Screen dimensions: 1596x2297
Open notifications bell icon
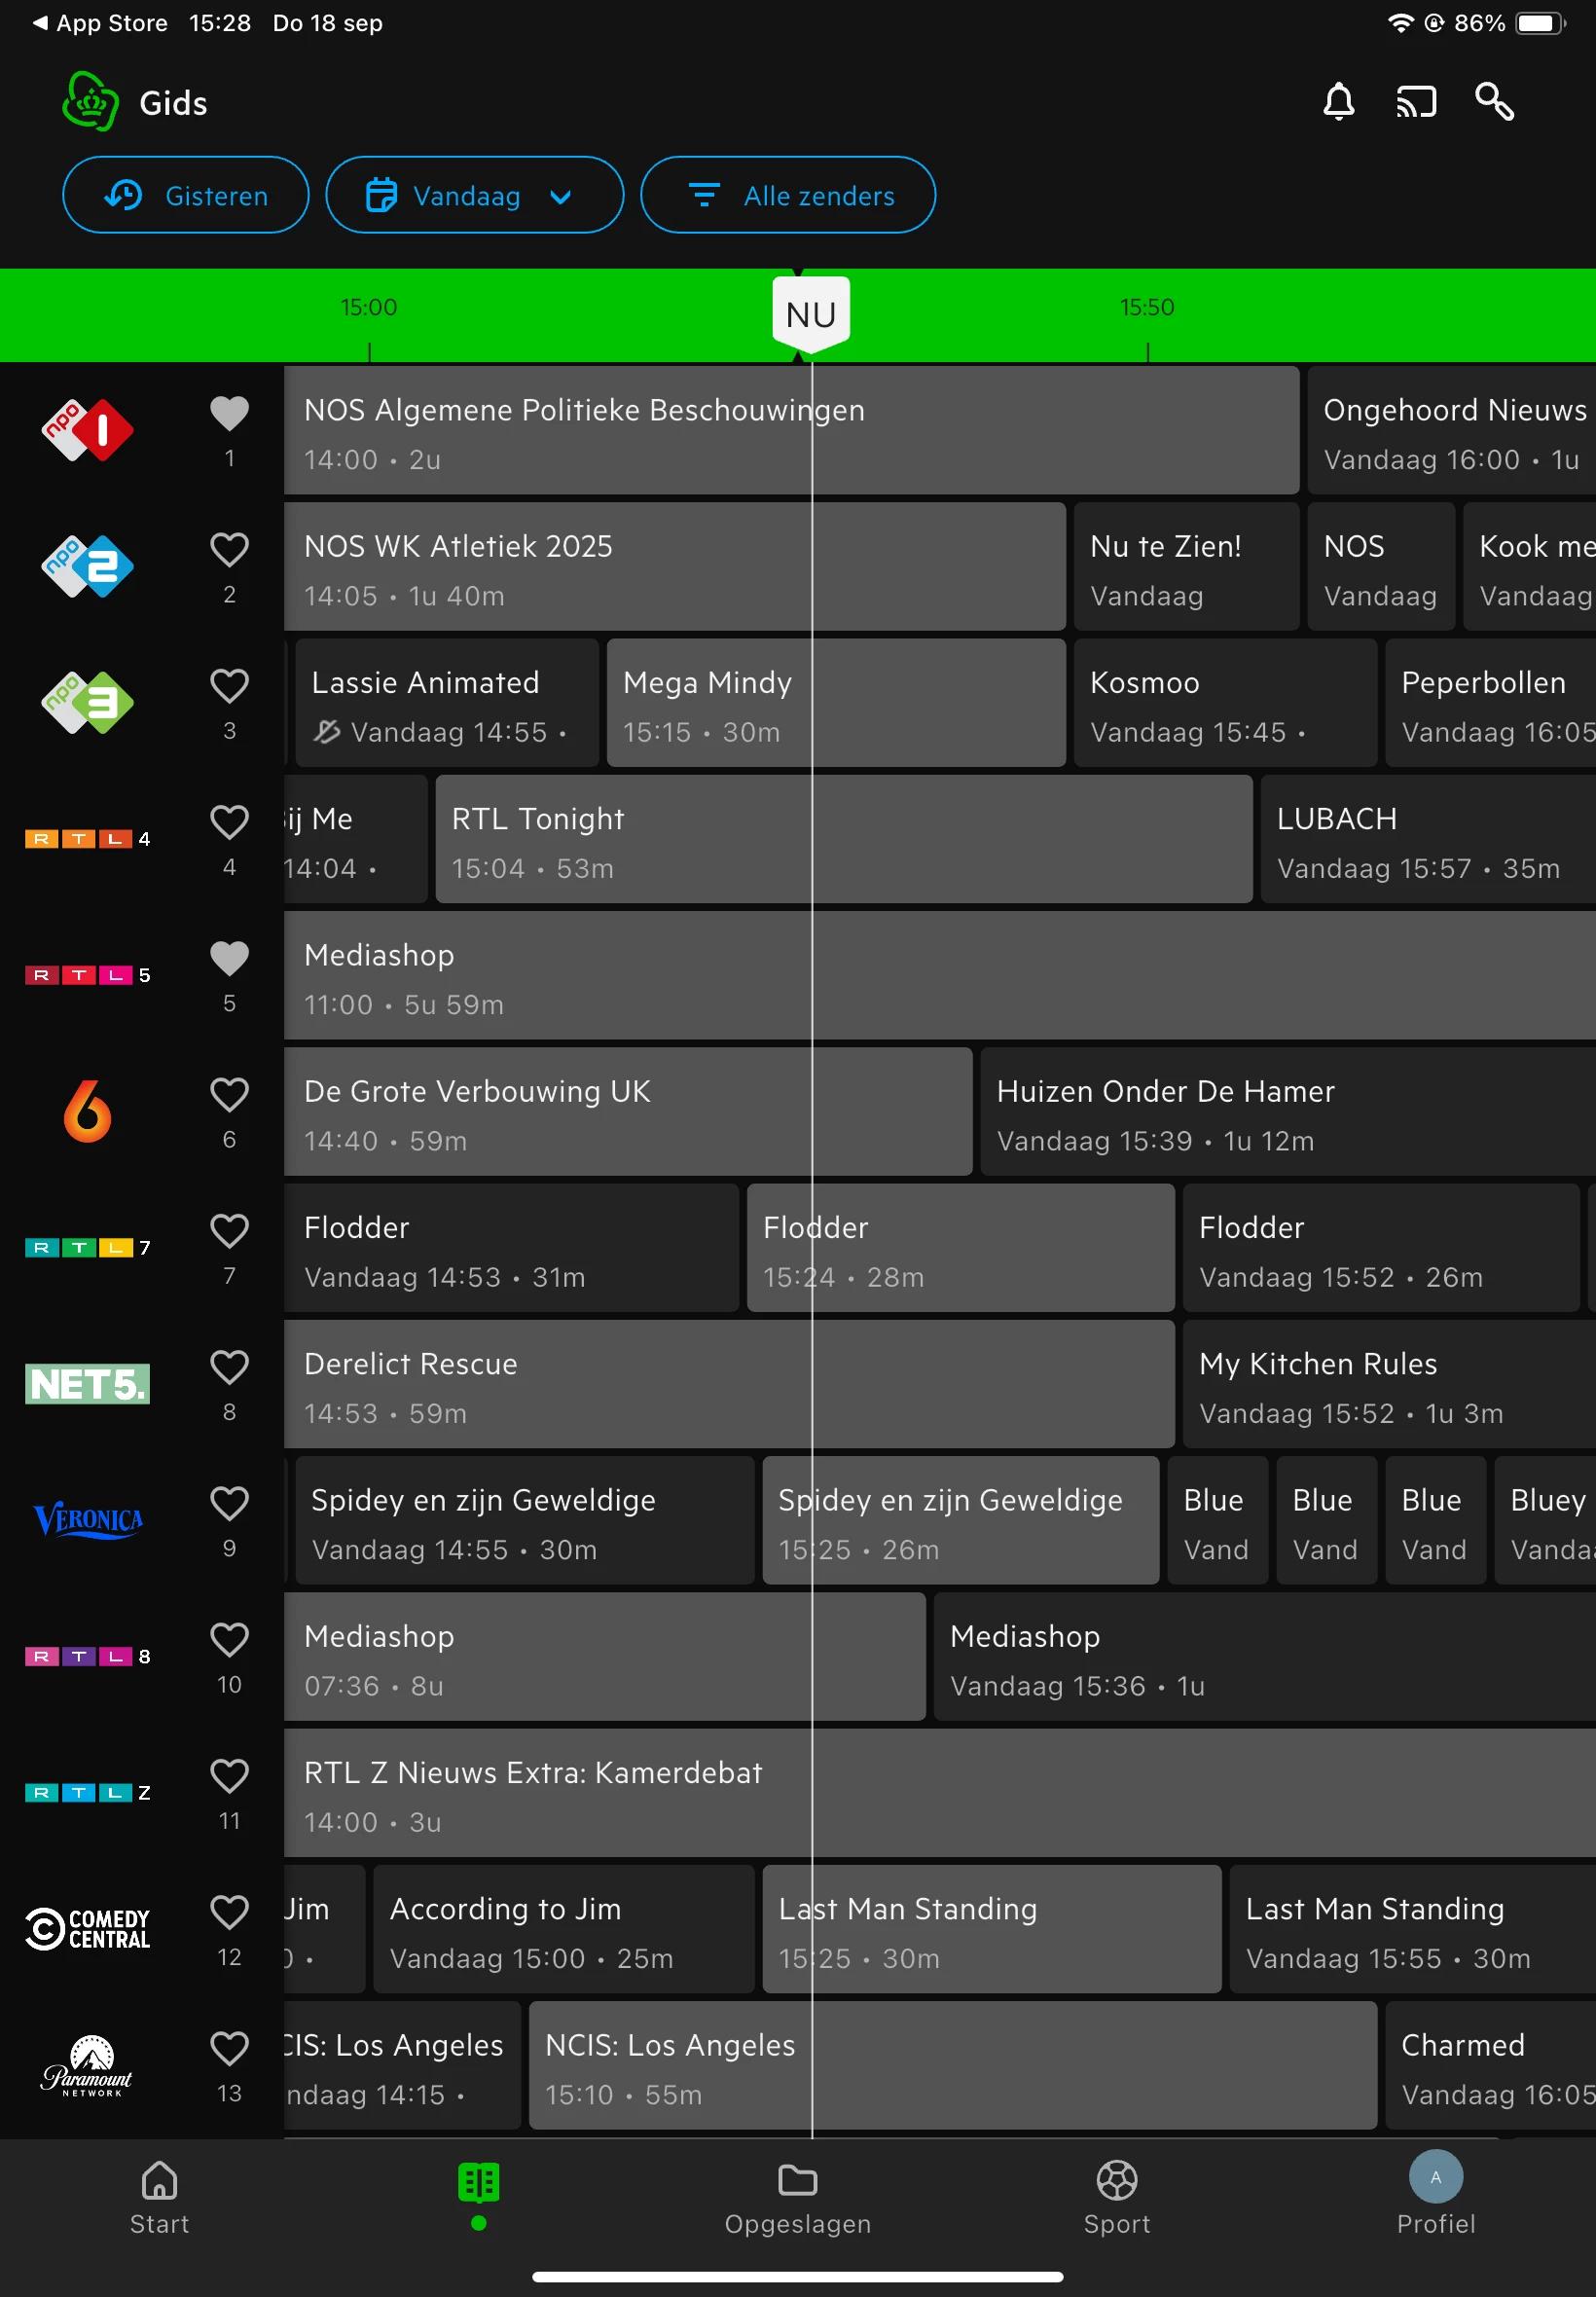point(1338,102)
